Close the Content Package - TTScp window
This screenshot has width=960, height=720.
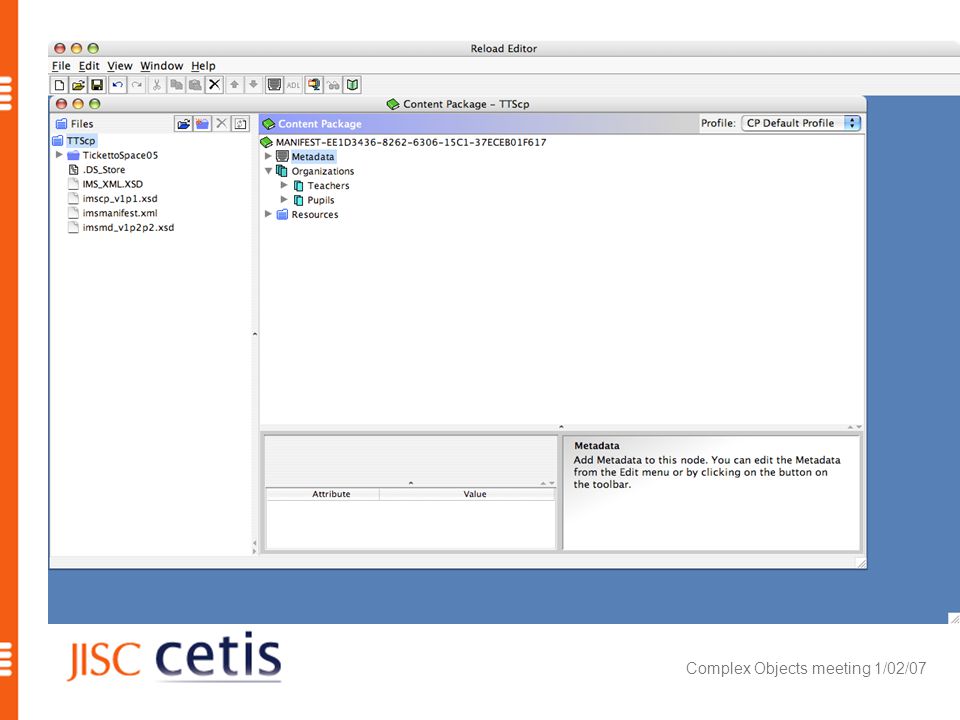coord(61,104)
